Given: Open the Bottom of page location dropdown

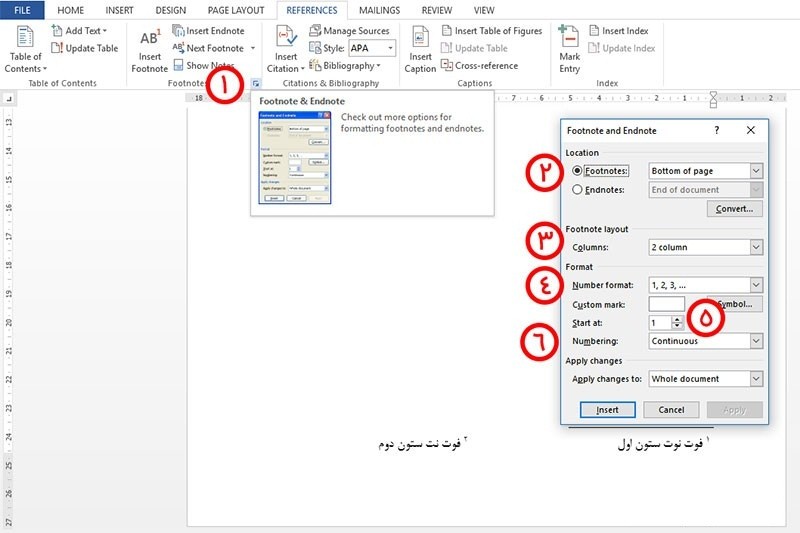Looking at the screenshot, I should (756, 171).
